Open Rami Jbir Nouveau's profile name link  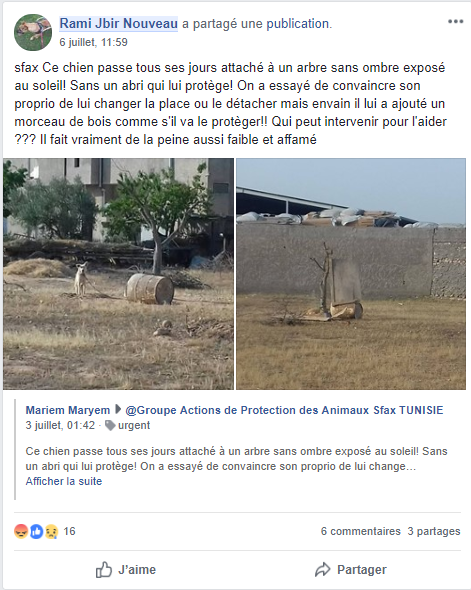119,24
